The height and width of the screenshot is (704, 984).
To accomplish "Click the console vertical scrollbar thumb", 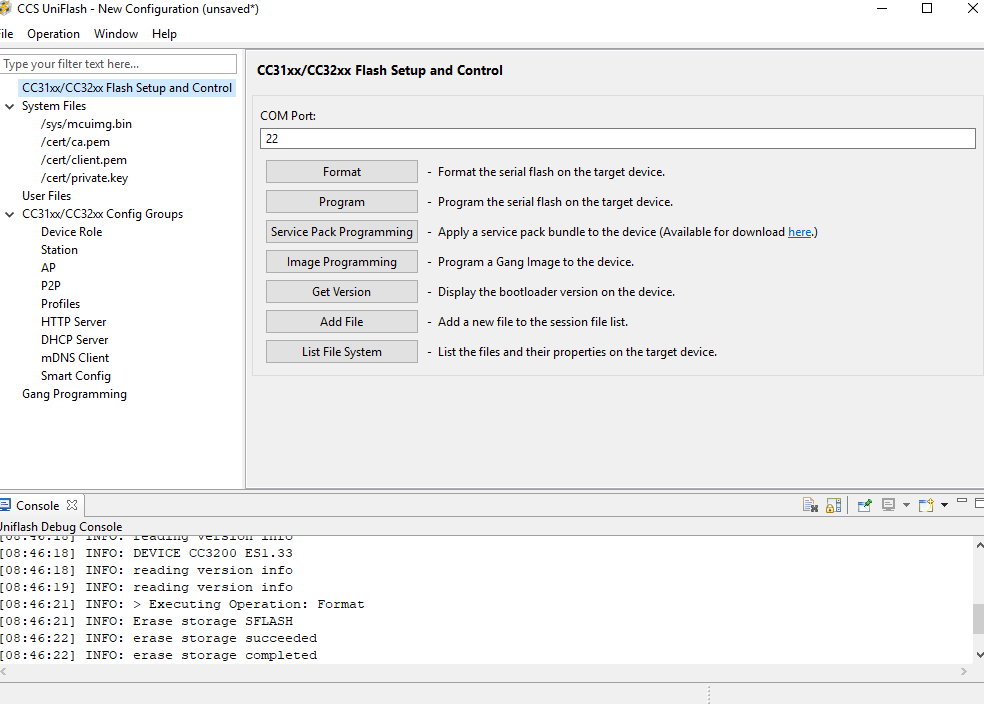I will 977,619.
